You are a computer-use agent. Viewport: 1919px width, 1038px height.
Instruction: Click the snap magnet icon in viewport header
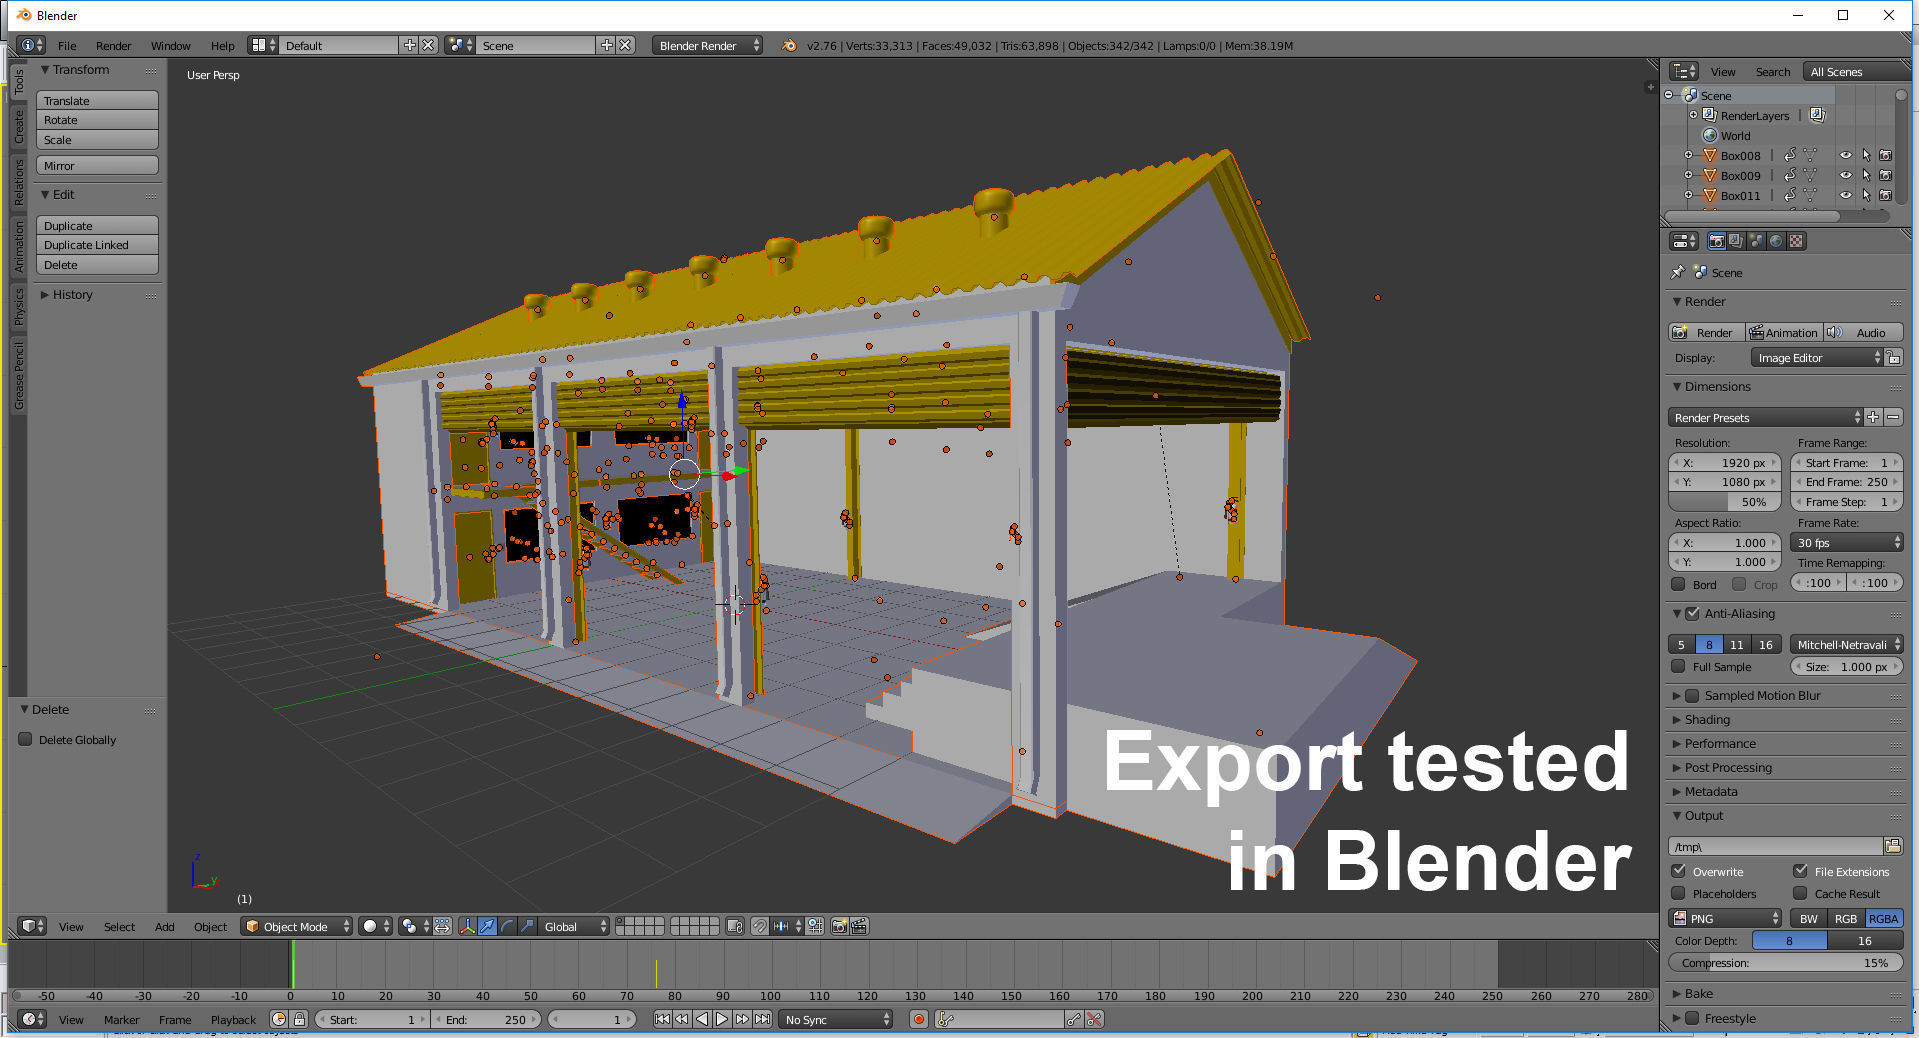coord(760,926)
